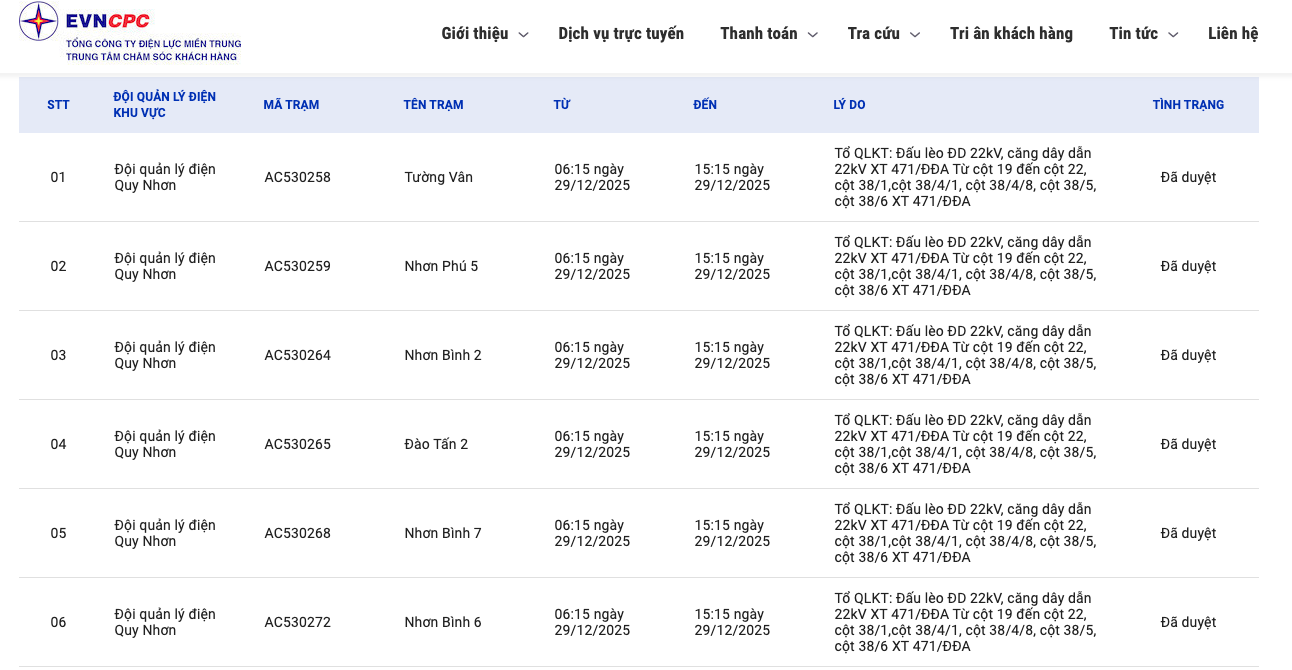Open the Dịch vụ trực tuyến menu
This screenshot has width=1292, height=670.
pos(621,34)
